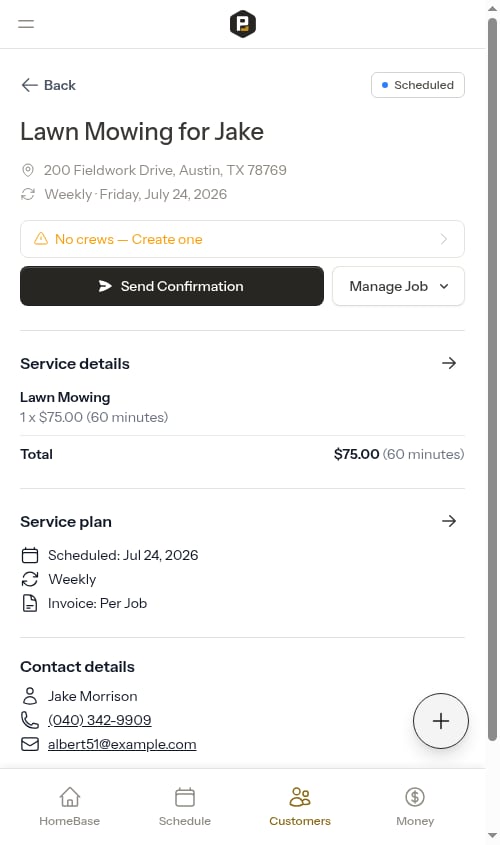
Task: Send Confirmation for this job
Action: click(172, 286)
